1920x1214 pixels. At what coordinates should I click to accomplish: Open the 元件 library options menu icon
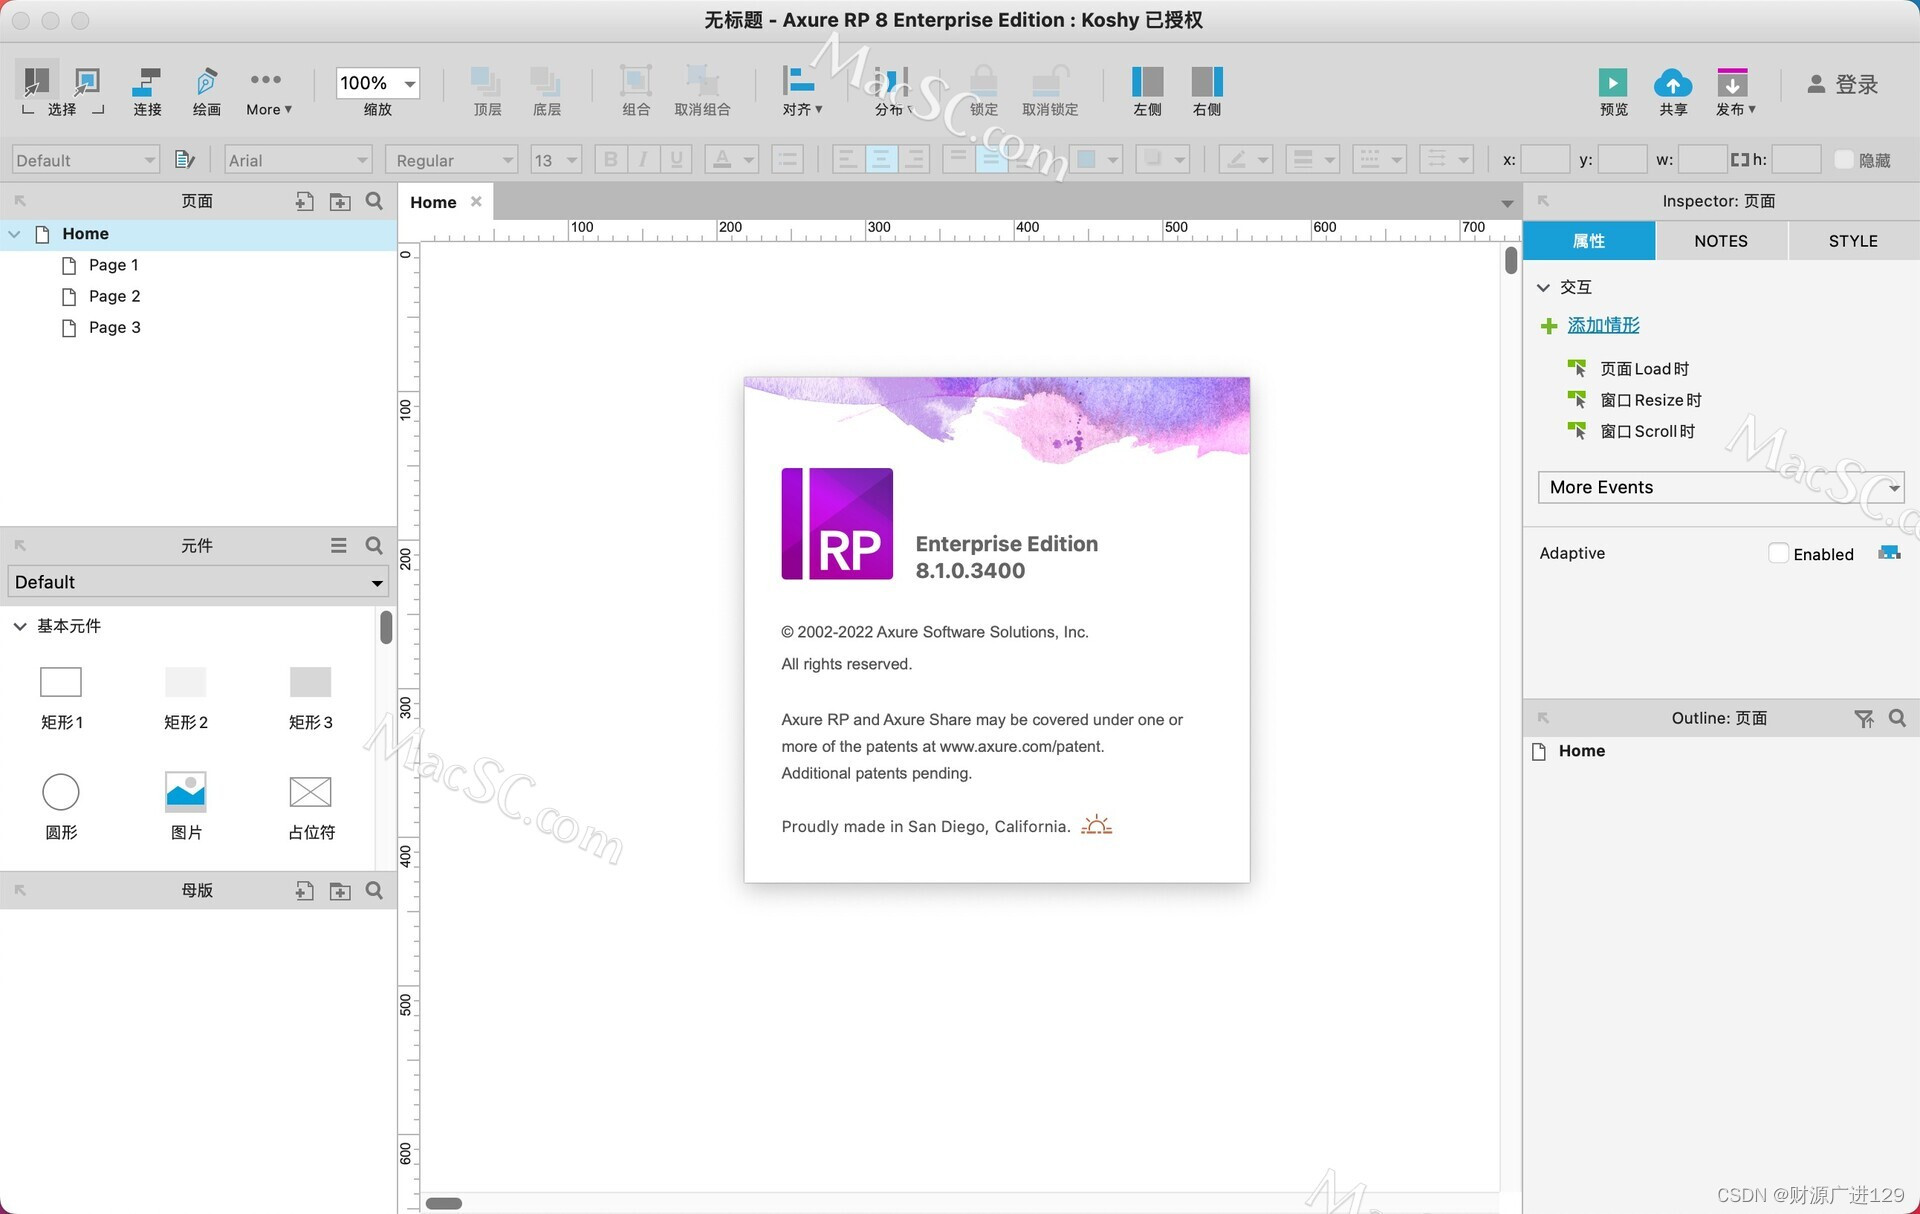click(x=339, y=546)
